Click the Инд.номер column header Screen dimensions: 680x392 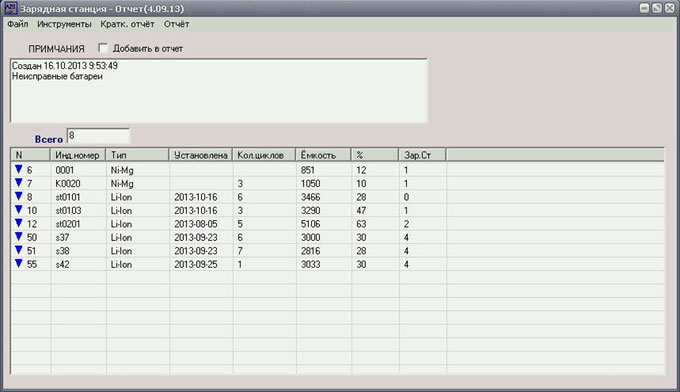pyautogui.click(x=78, y=155)
